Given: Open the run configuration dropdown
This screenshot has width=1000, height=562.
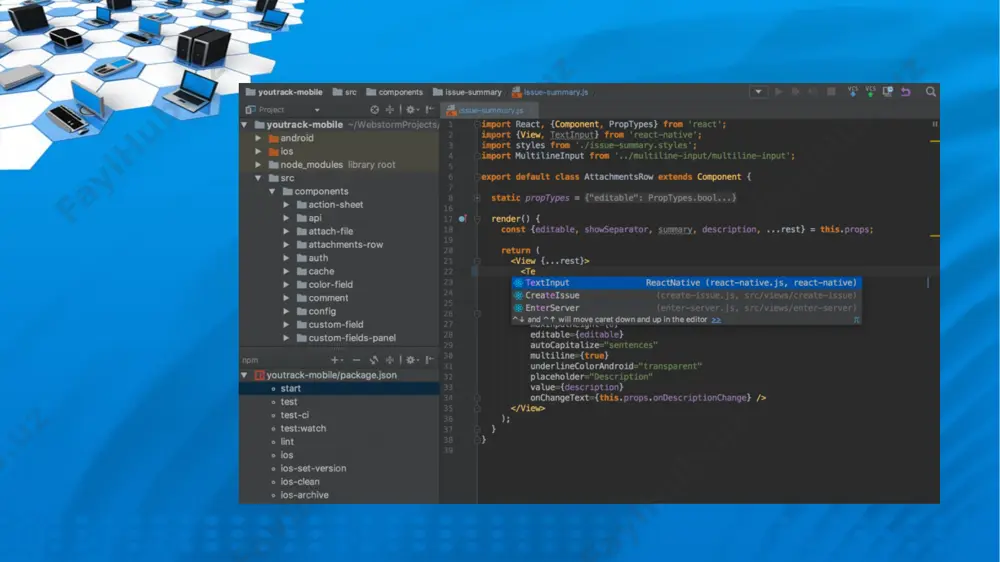Looking at the screenshot, I should [x=758, y=92].
